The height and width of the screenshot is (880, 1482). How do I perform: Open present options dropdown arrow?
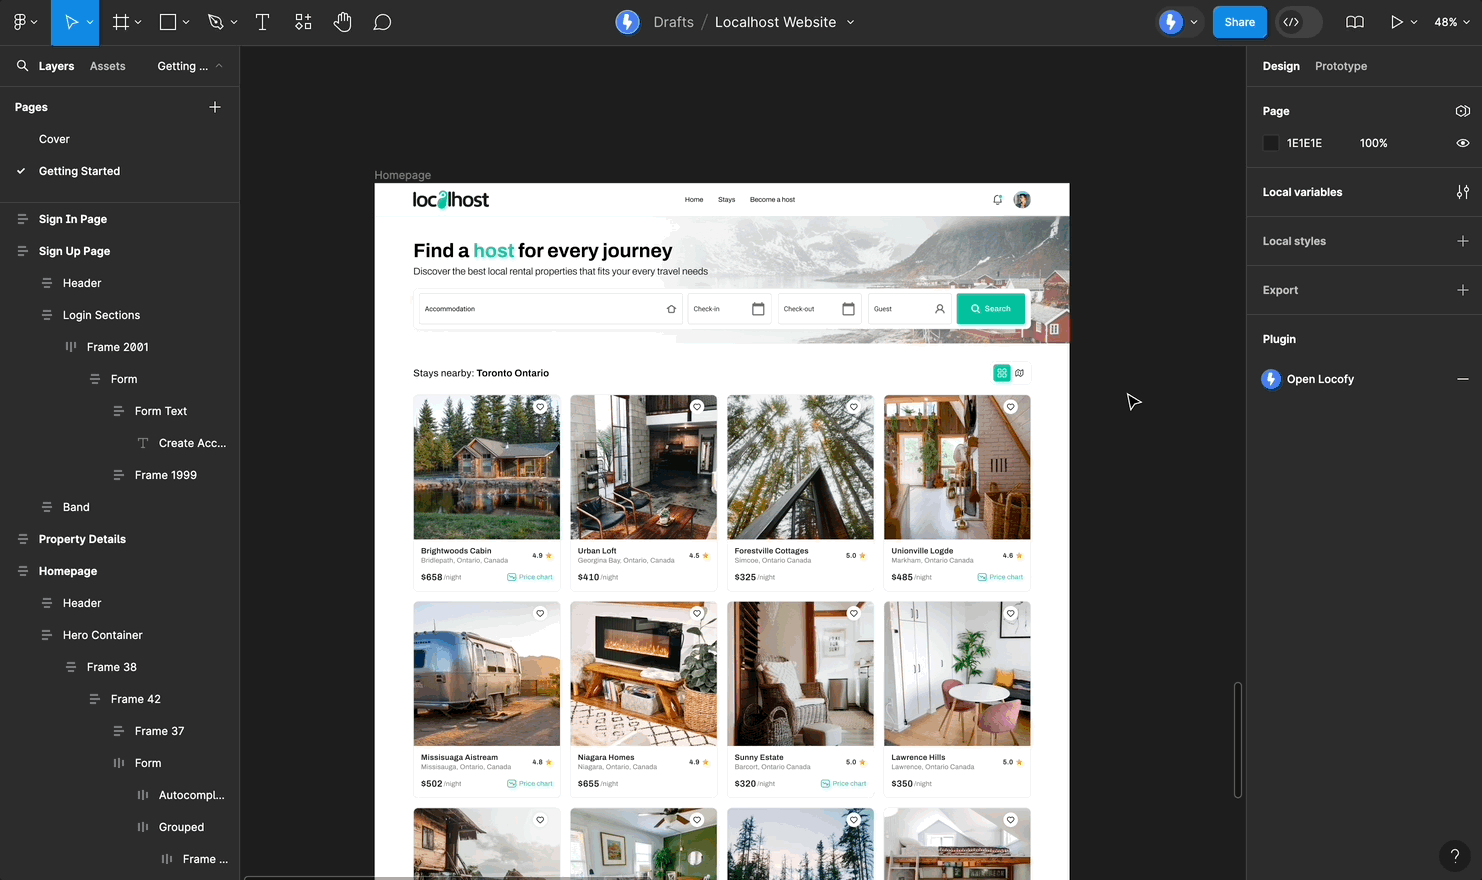coord(1414,22)
